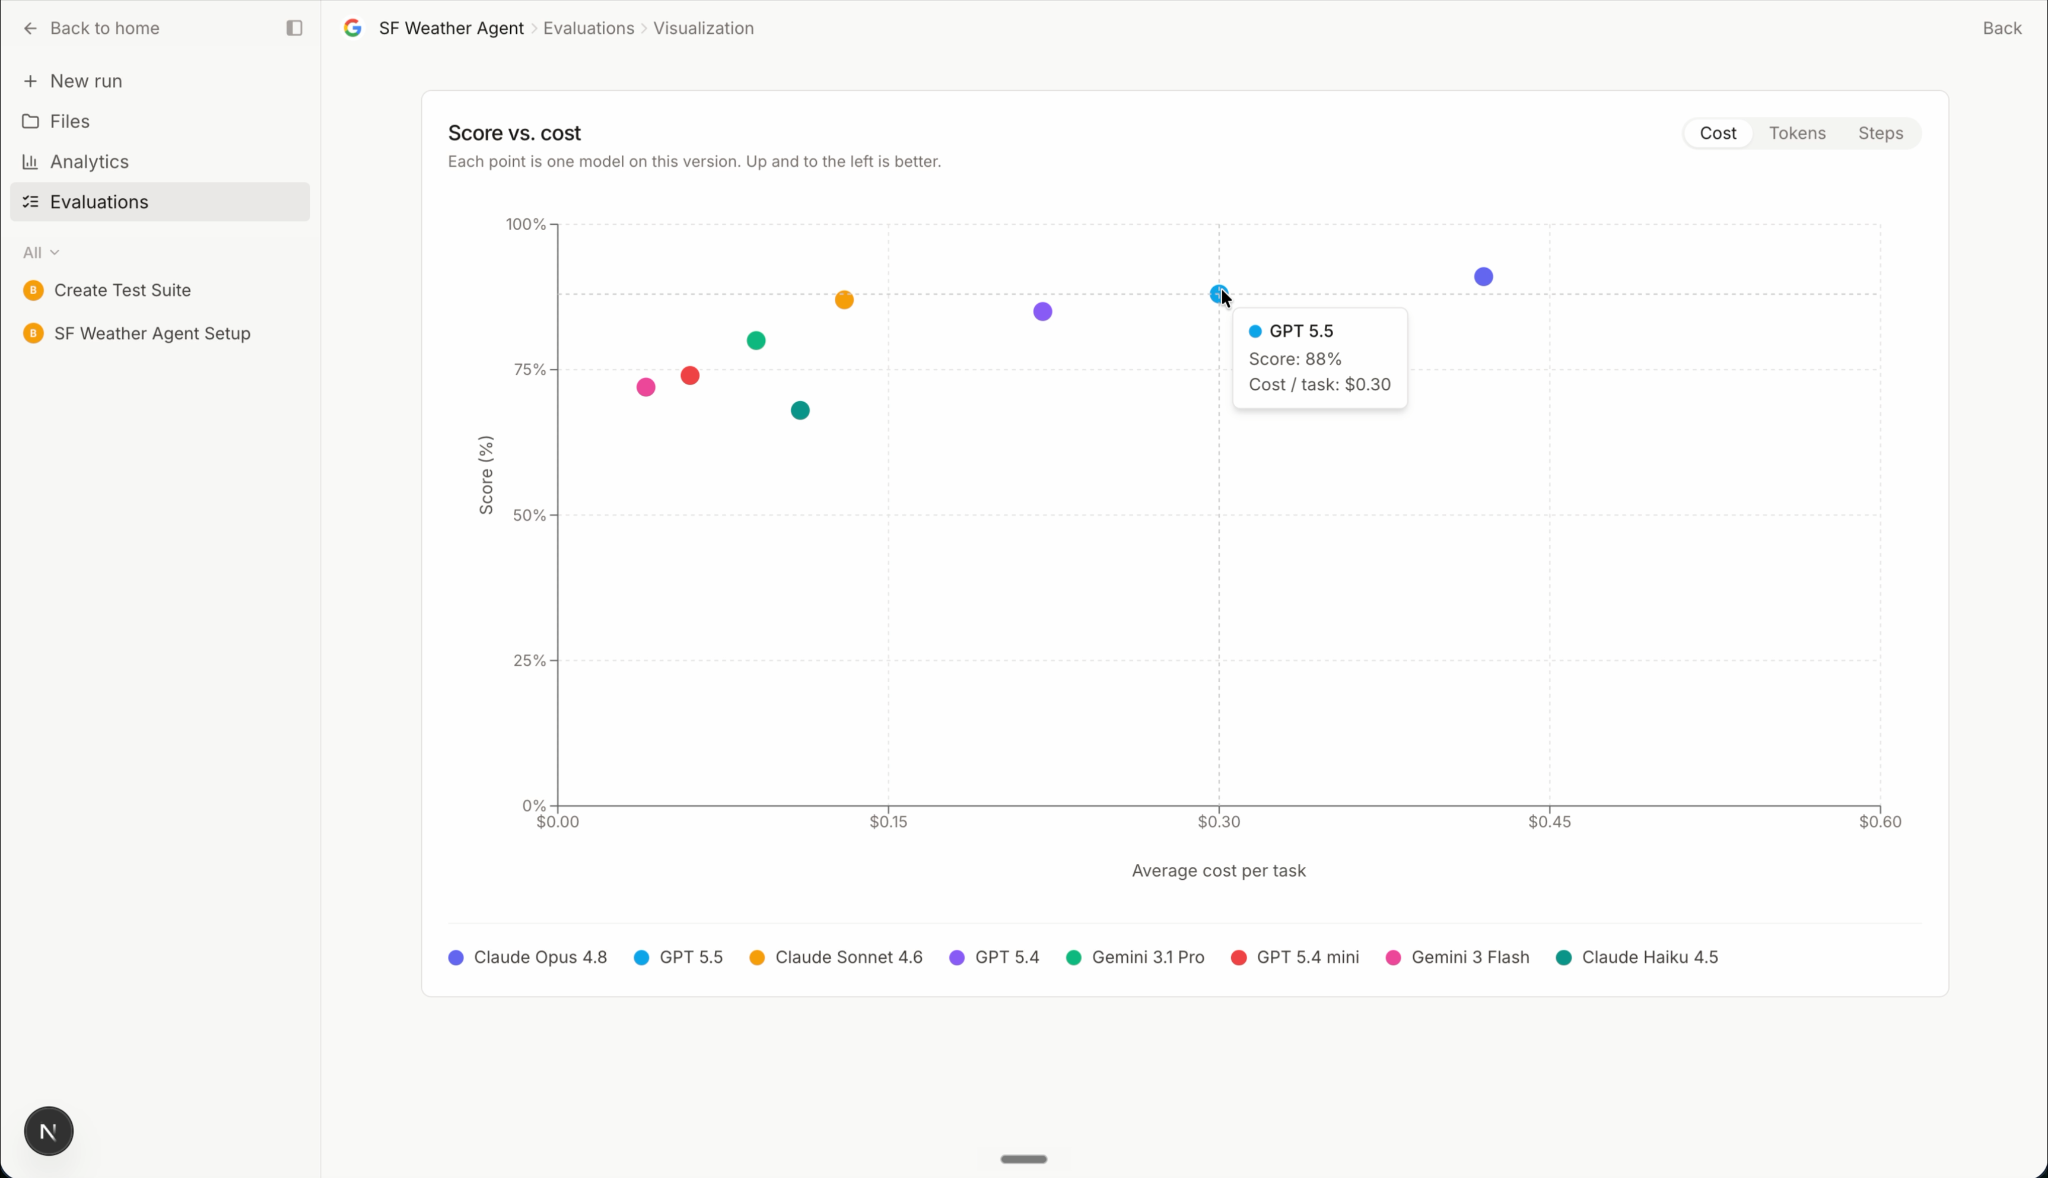This screenshot has width=2048, height=1178.
Task: Click the green Gemini 3.1 Pro data point
Action: pyautogui.click(x=756, y=340)
